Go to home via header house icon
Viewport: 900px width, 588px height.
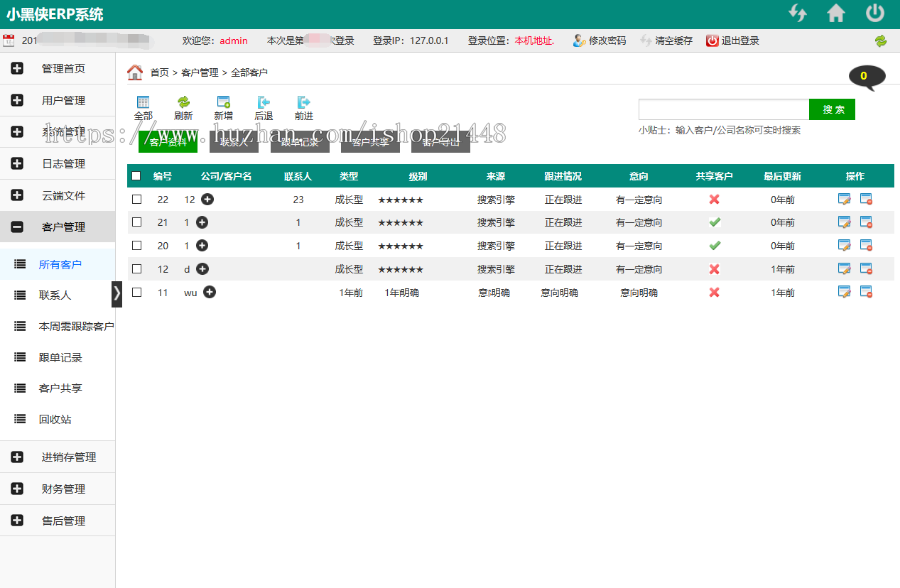coord(836,13)
